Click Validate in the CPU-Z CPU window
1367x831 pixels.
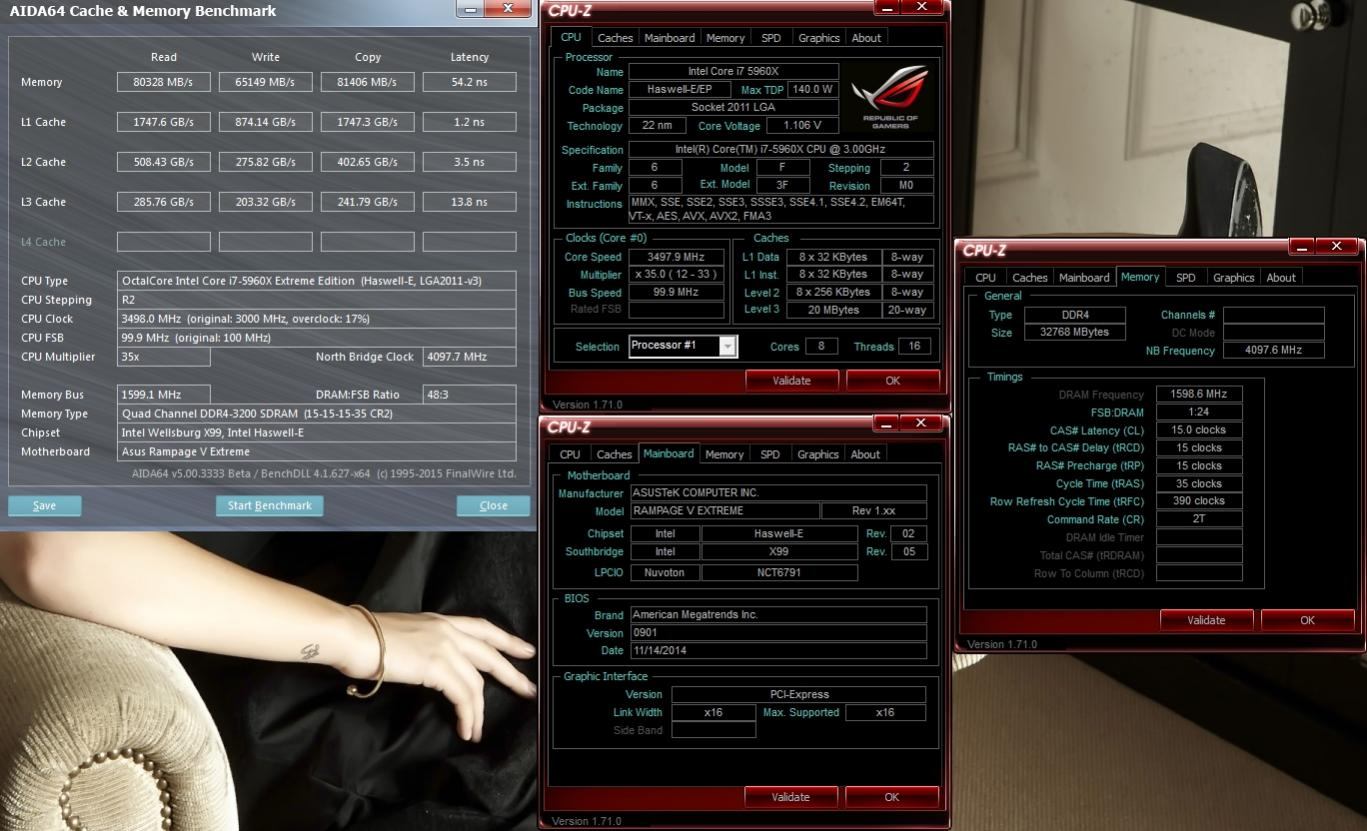[792, 381]
